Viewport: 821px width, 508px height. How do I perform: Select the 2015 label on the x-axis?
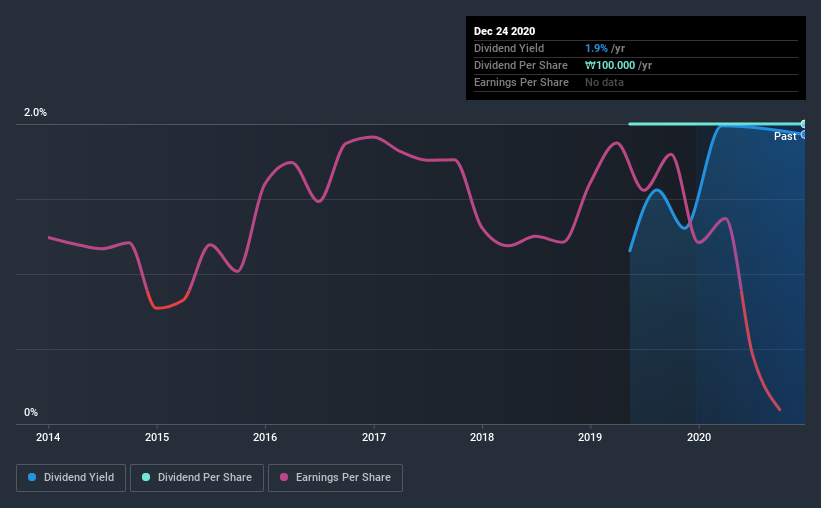[157, 437]
